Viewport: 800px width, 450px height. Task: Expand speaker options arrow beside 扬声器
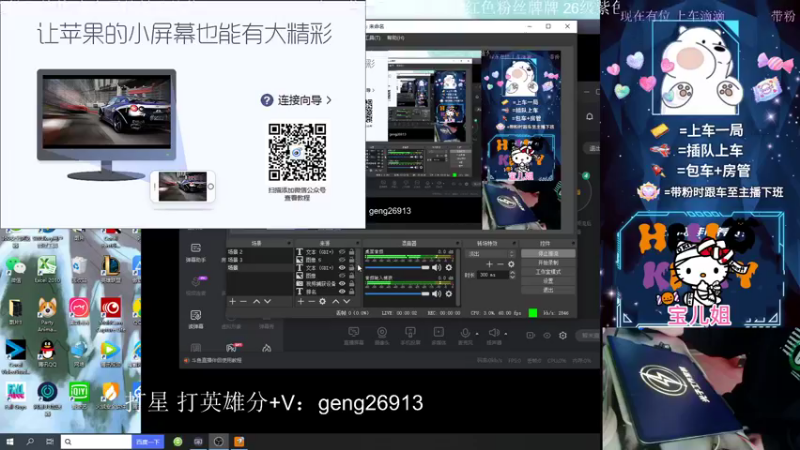[506, 334]
